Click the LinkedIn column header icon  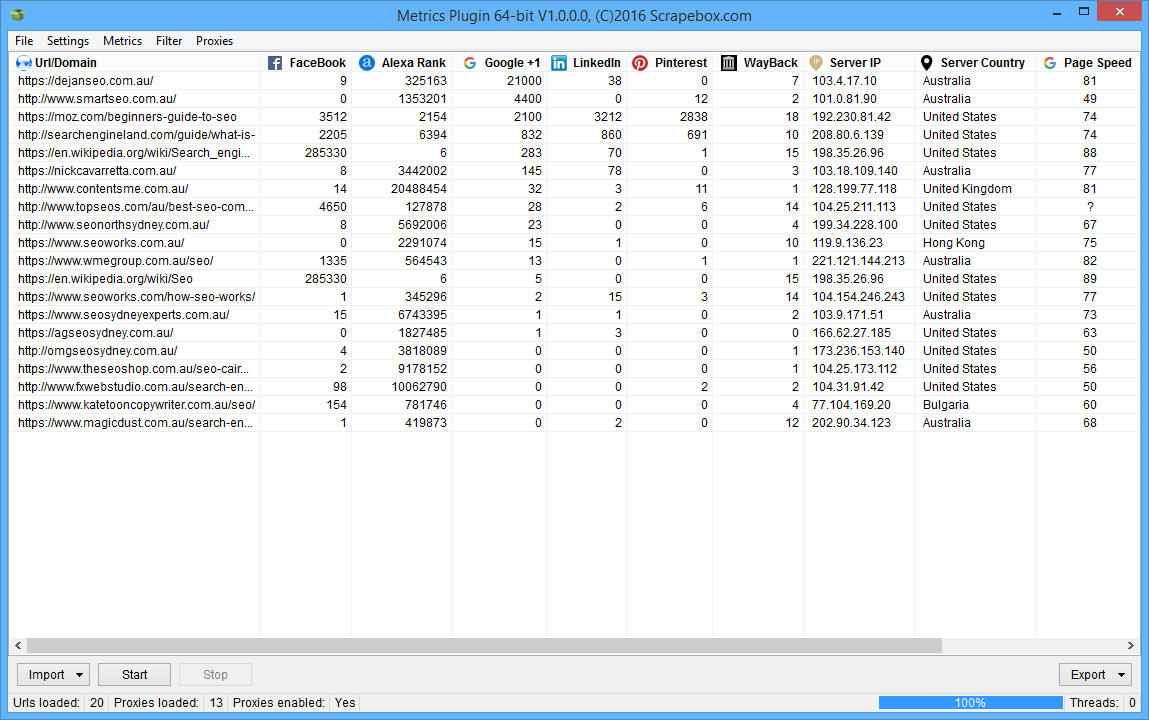point(559,63)
